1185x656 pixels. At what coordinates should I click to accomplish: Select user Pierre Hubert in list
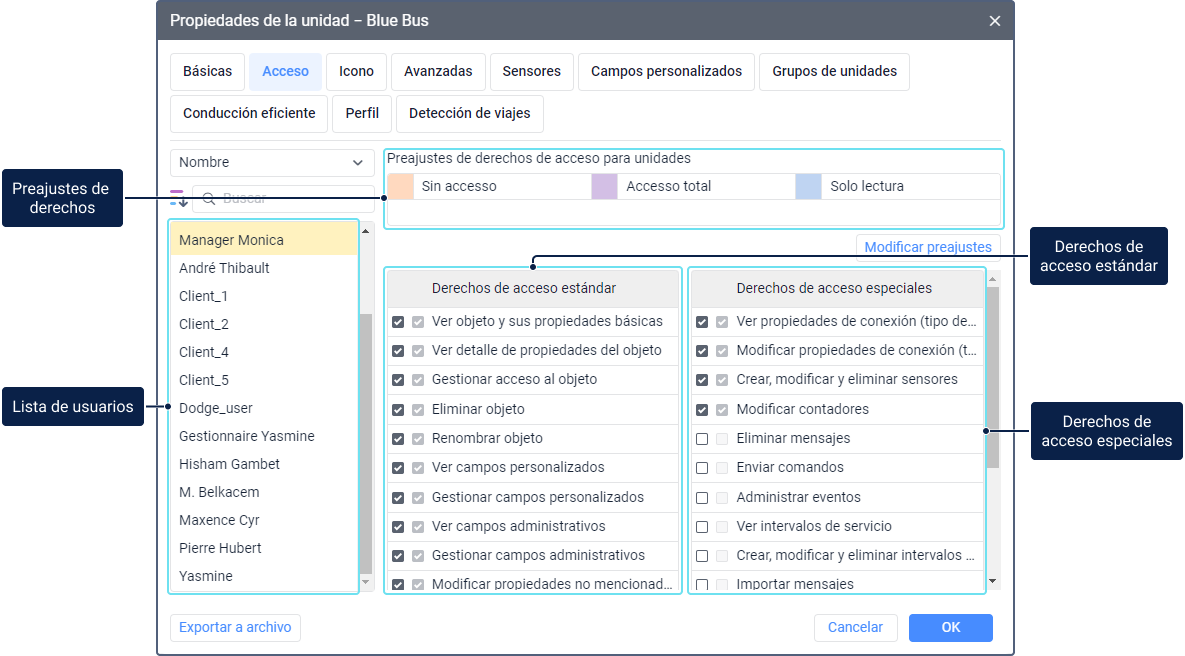coord(220,549)
